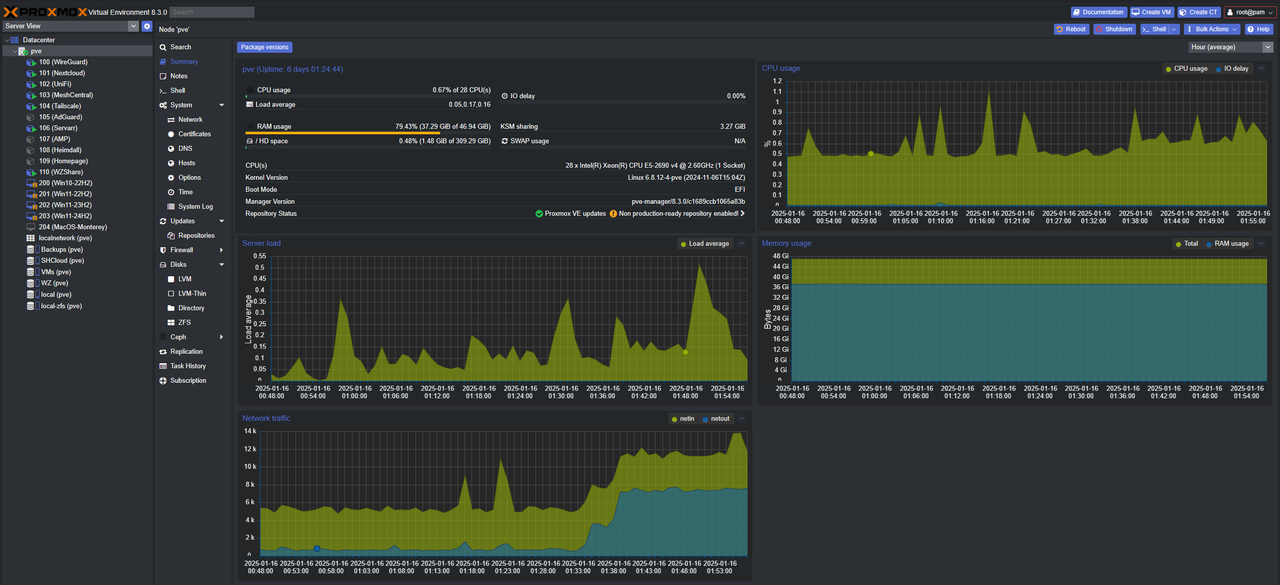Open DNS settings
1280x585 pixels.
pos(179,148)
